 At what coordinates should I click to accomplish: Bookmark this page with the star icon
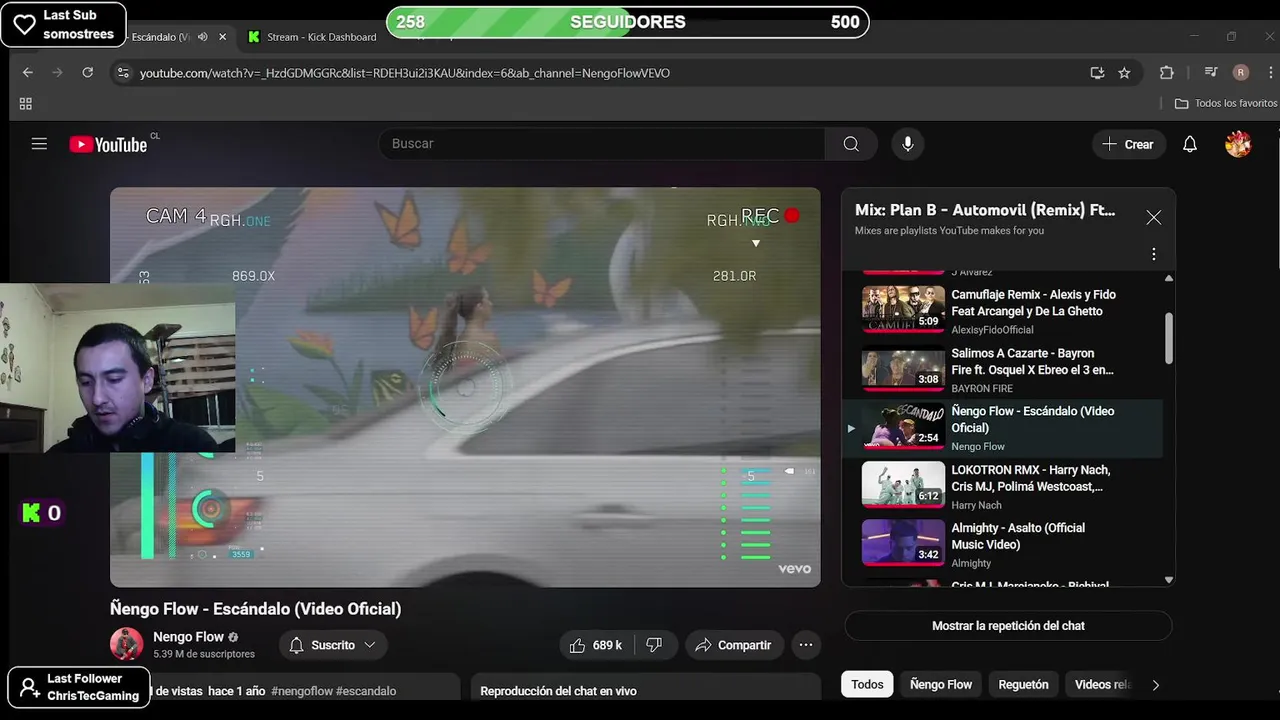(1124, 73)
